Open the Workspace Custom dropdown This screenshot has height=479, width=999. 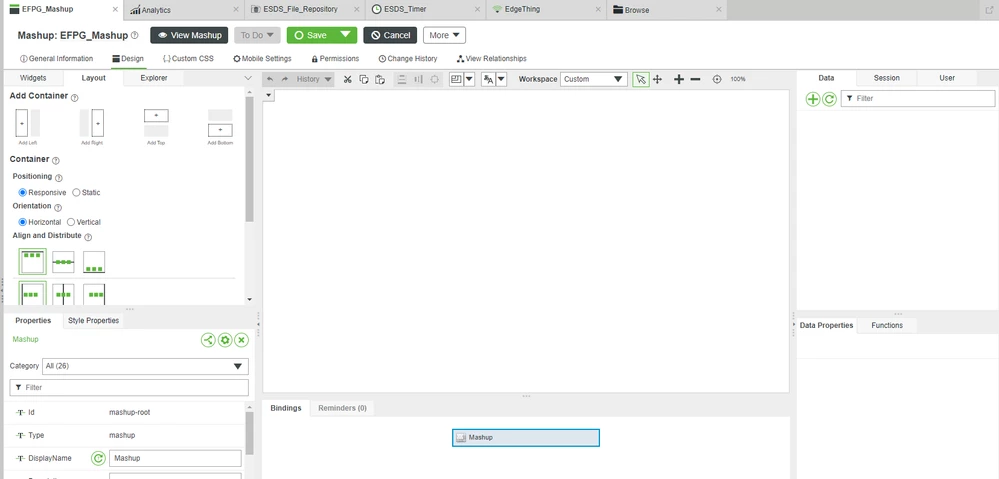click(593, 80)
